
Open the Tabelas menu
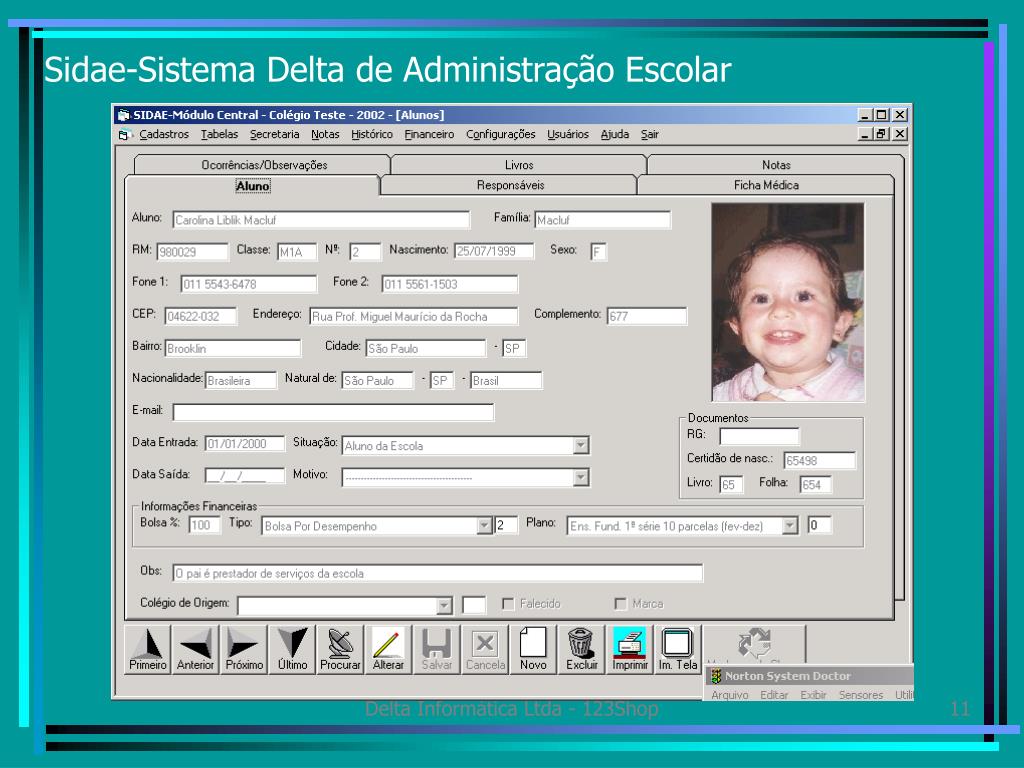219,134
